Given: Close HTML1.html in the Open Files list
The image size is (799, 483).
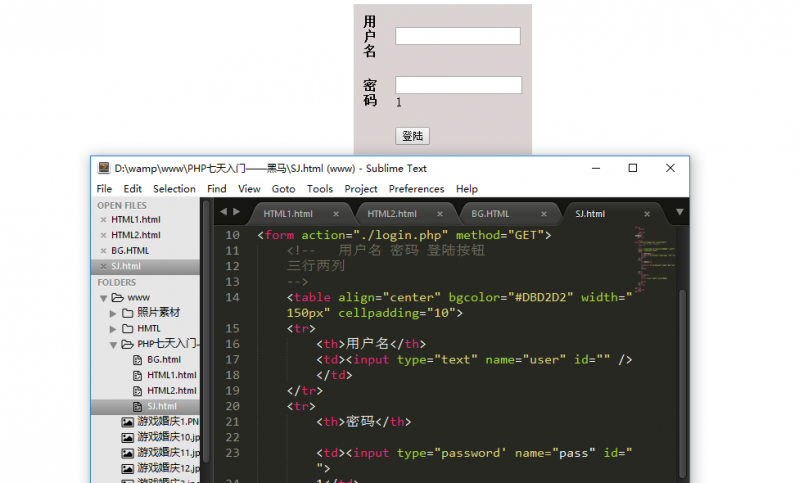Looking at the screenshot, I should [104, 220].
